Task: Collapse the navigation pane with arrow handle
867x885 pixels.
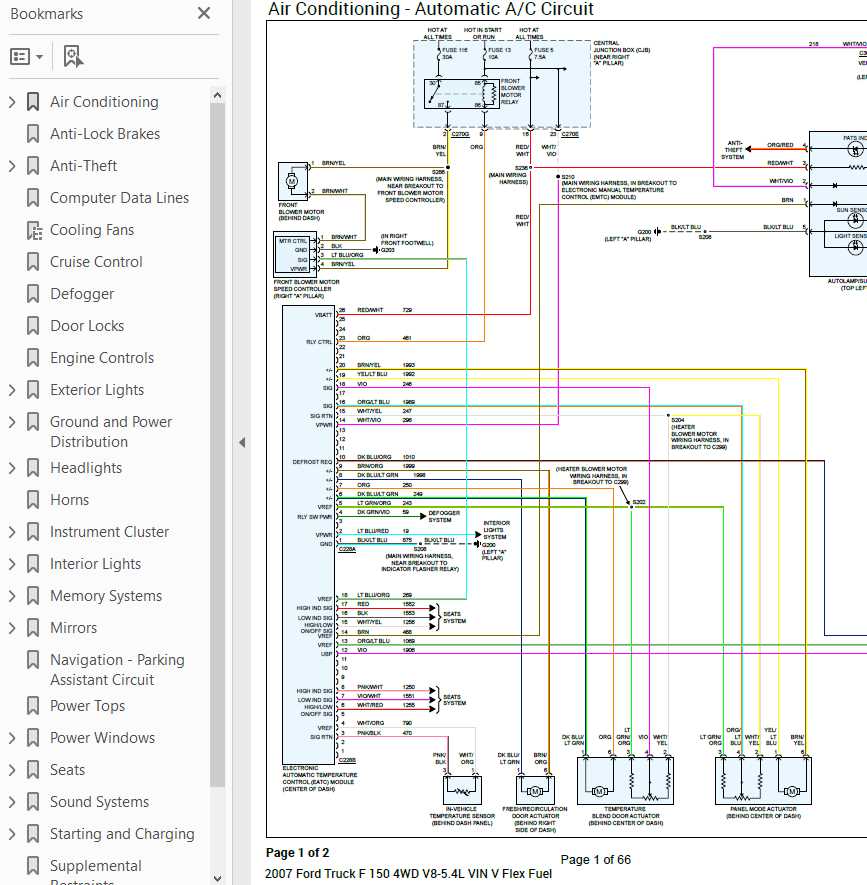Action: [242, 442]
